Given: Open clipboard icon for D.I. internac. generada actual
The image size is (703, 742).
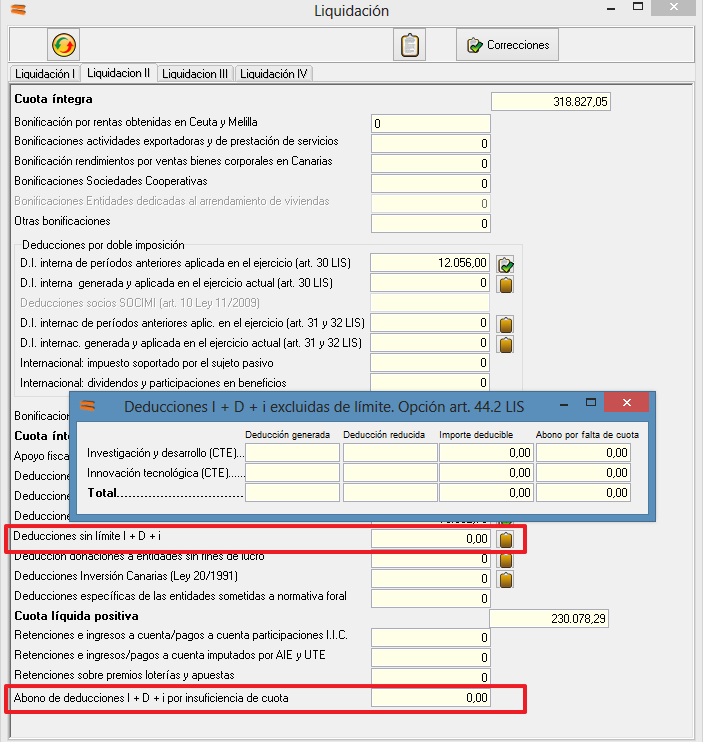Looking at the screenshot, I should [x=506, y=344].
